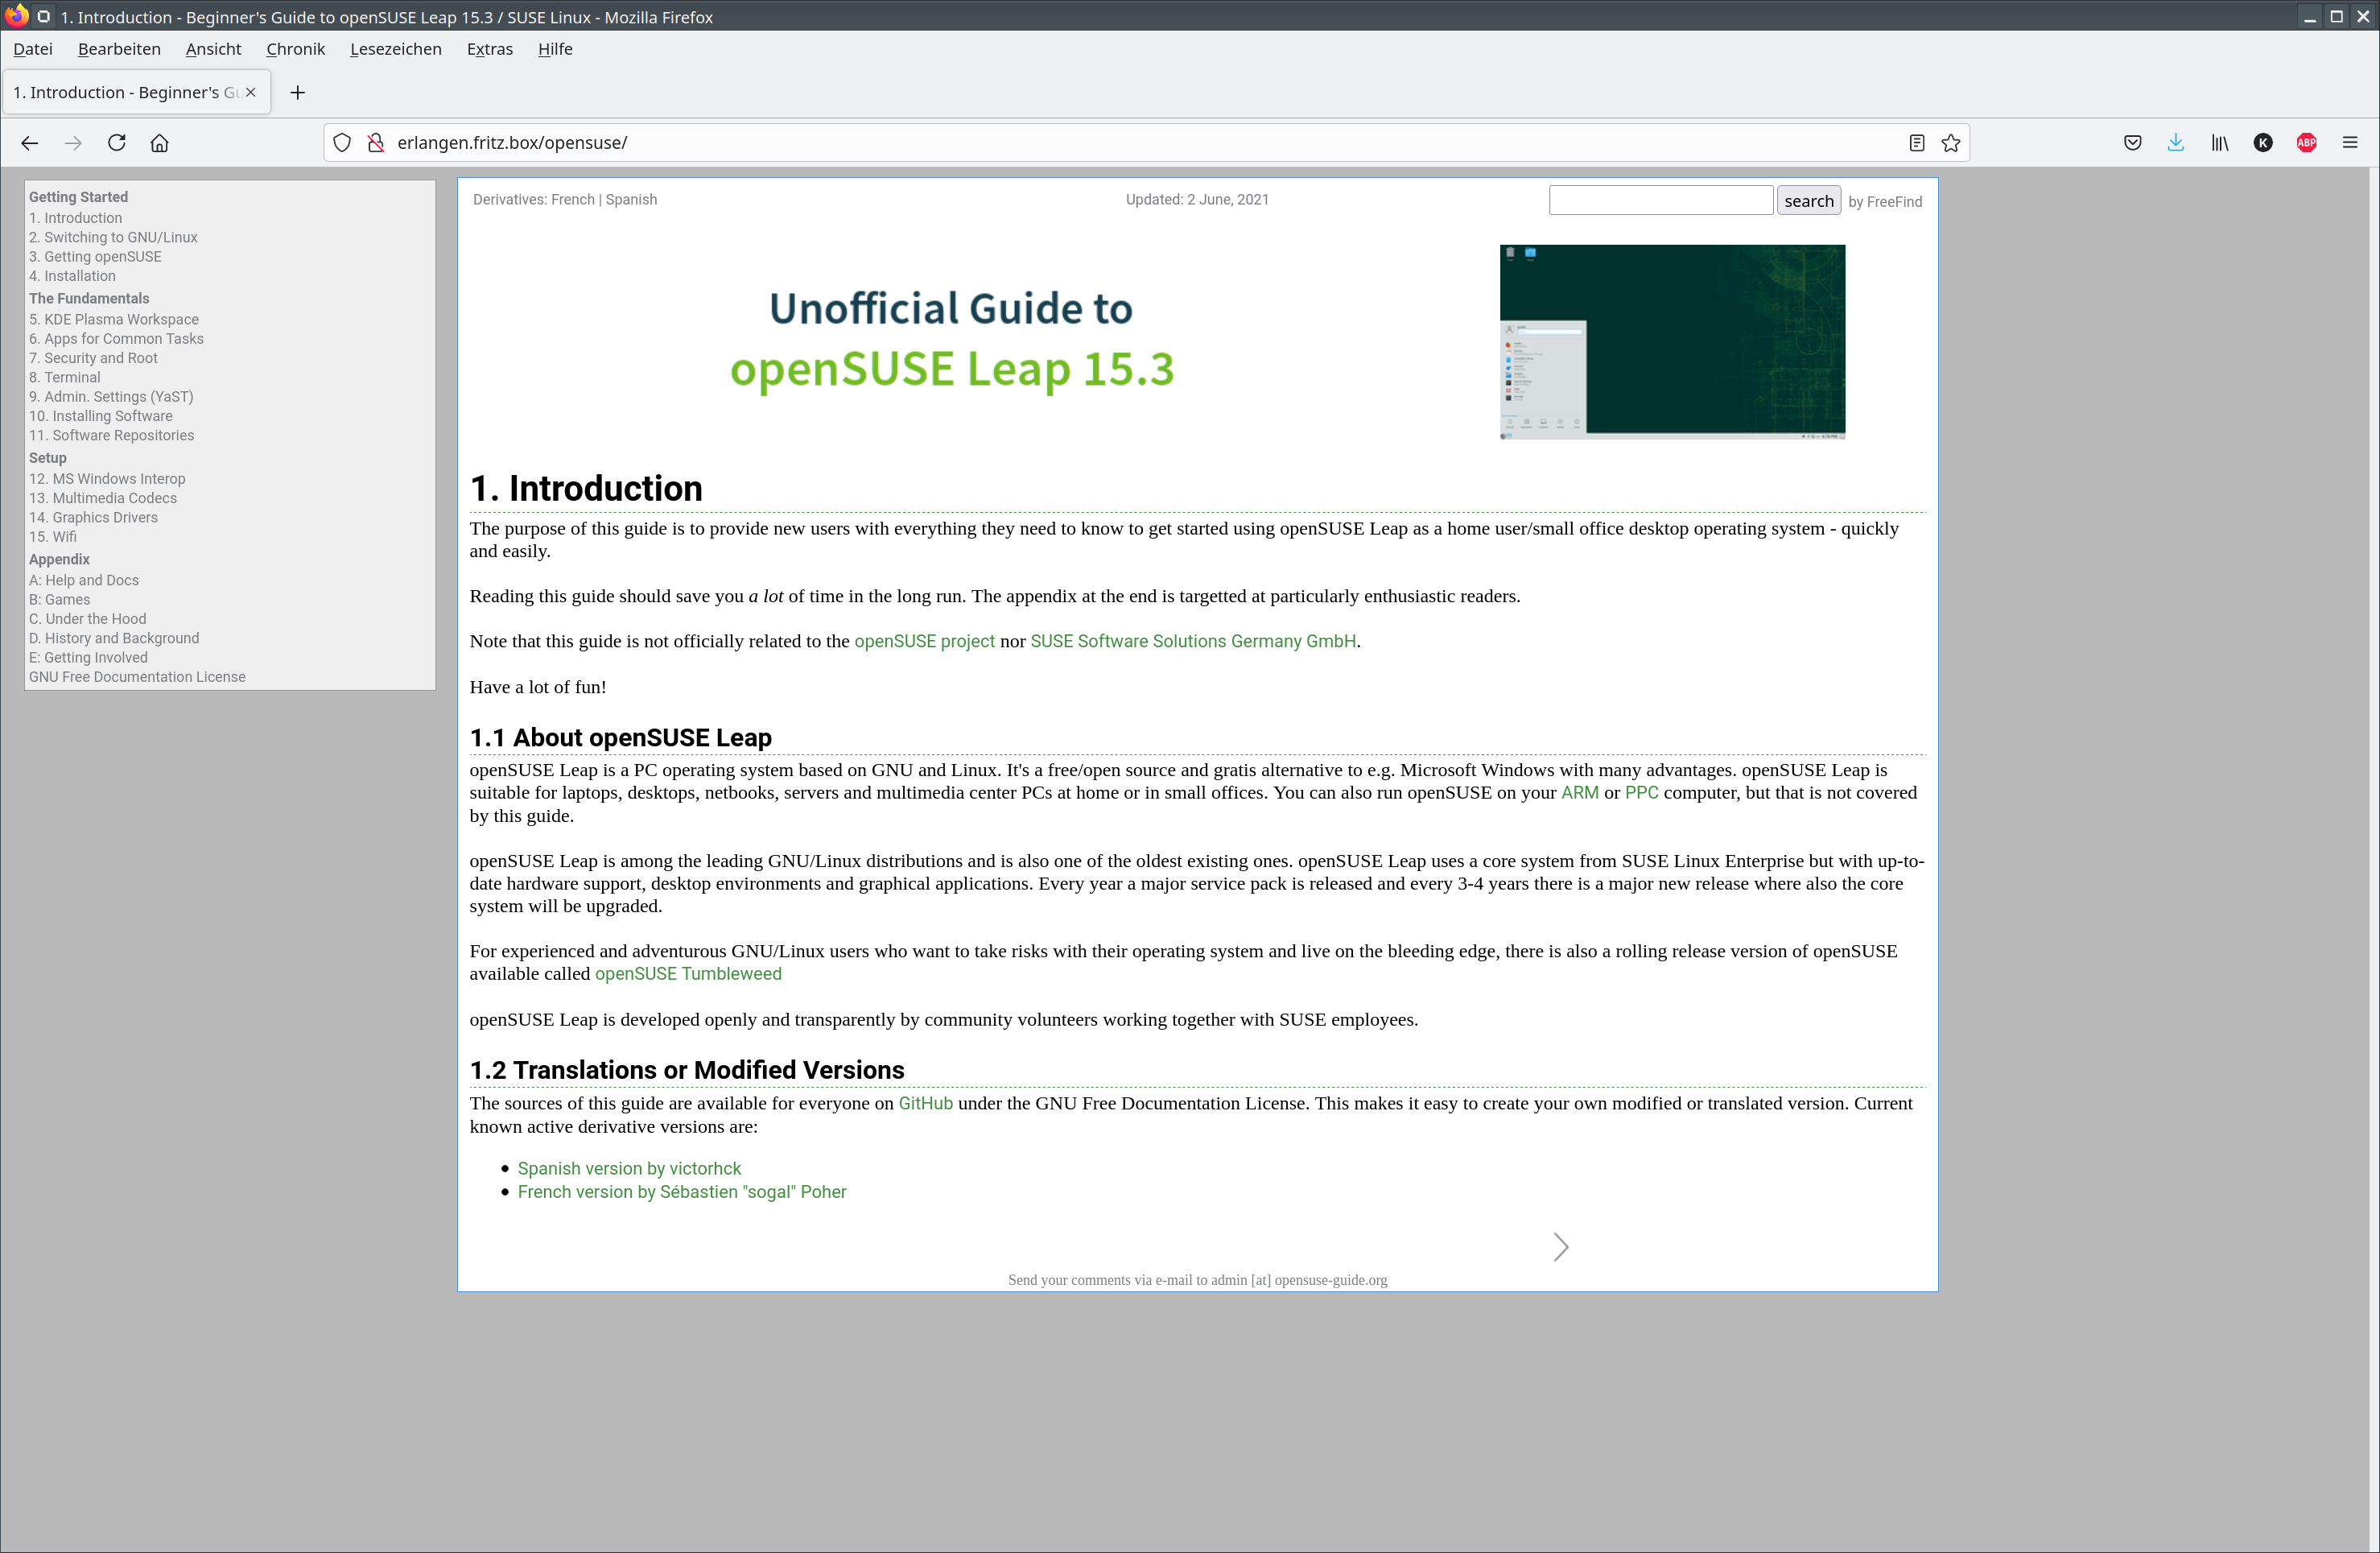This screenshot has width=2380, height=1553.
Task: Open a new tab with the plus
Action: click(297, 92)
